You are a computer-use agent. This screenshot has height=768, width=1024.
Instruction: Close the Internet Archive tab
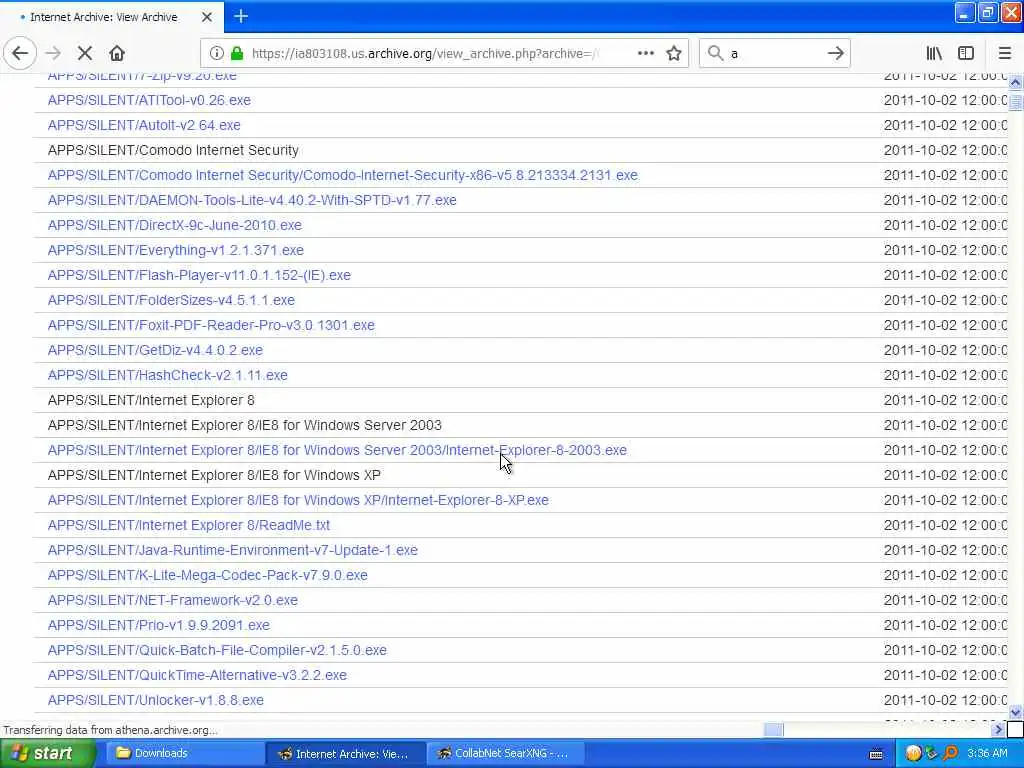(x=207, y=17)
